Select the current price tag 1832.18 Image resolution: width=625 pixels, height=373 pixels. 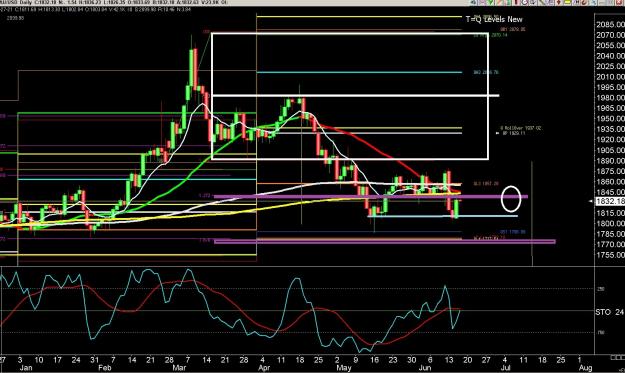[x=610, y=202]
